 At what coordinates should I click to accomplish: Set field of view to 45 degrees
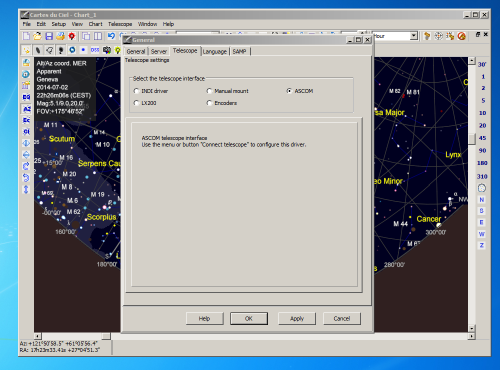482,138
